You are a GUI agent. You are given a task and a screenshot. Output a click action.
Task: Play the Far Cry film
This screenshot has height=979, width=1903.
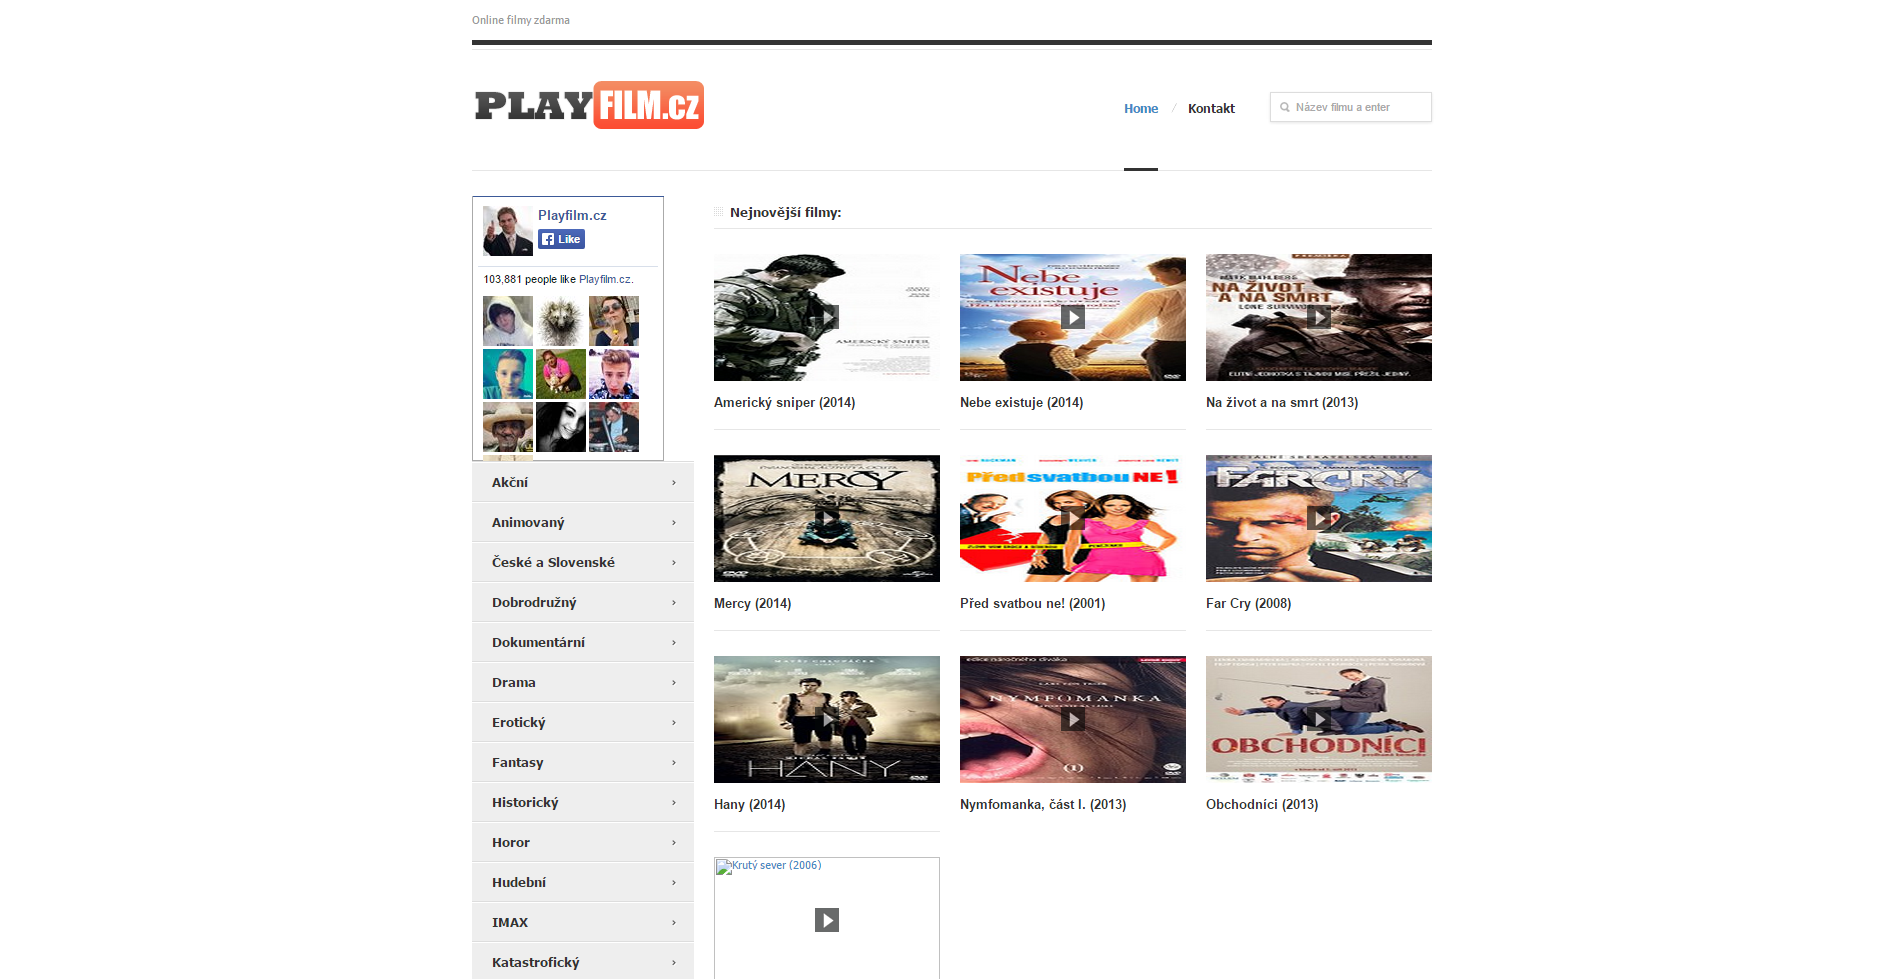point(1319,518)
